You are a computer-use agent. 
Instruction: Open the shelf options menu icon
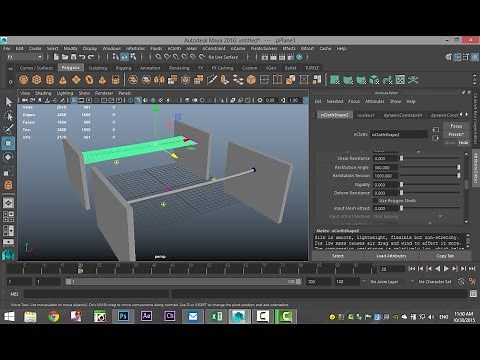coord(10,81)
